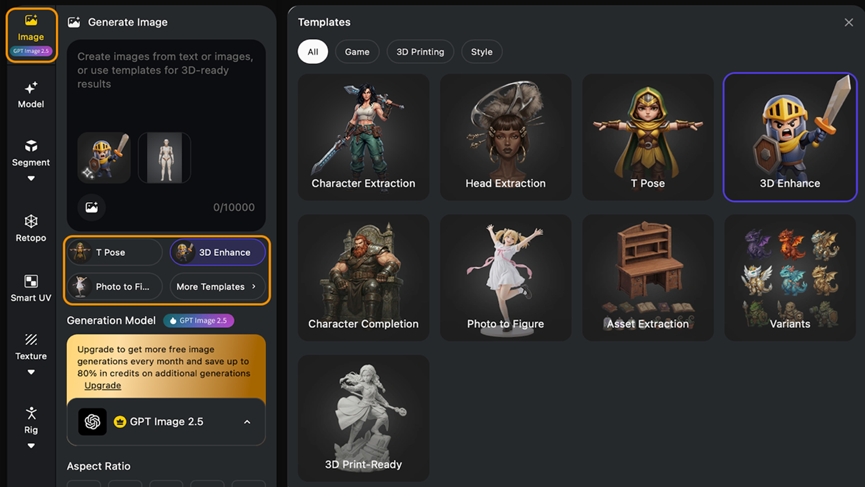Click the Generate Image header icon

(74, 22)
